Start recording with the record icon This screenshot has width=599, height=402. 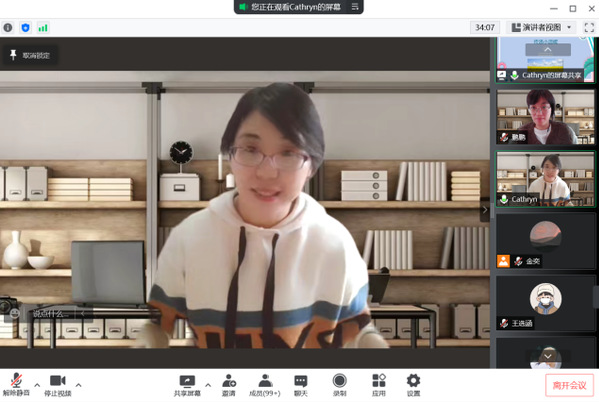pos(339,381)
